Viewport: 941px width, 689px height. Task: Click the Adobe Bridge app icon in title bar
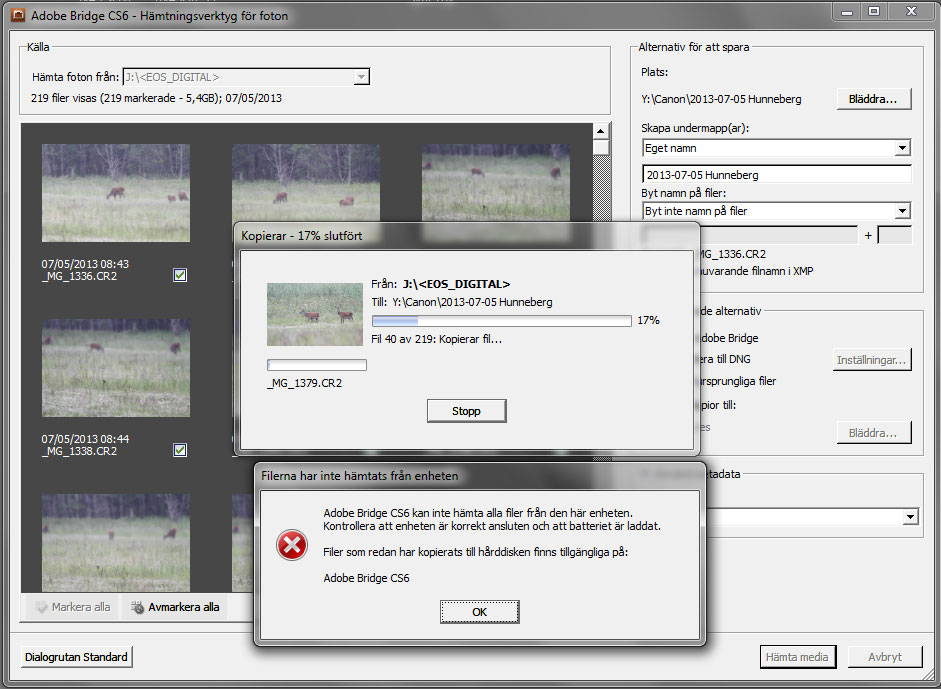18,15
